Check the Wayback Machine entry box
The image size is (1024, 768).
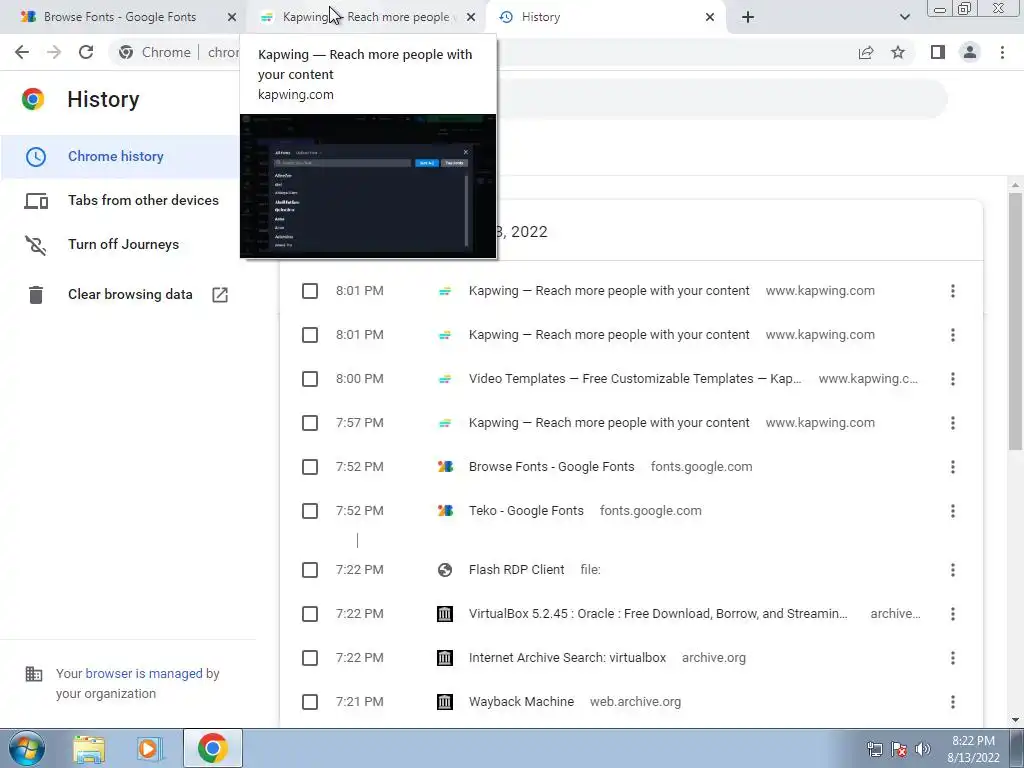point(310,702)
